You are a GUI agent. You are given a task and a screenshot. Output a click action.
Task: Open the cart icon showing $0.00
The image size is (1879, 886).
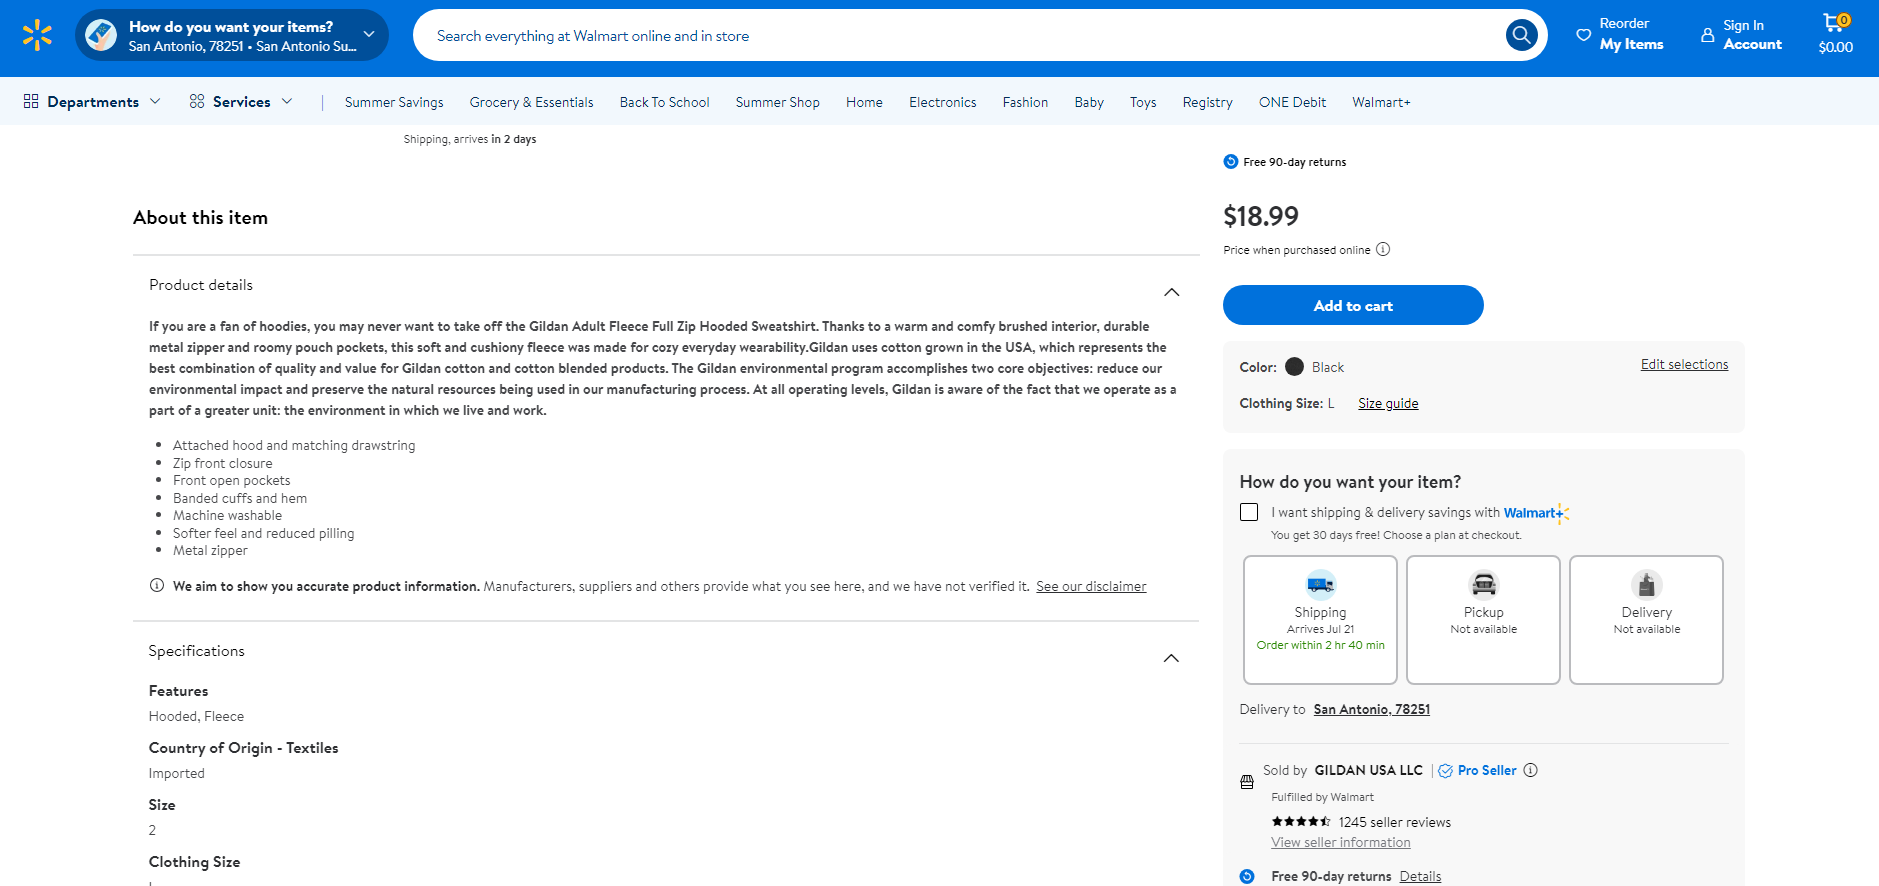click(x=1835, y=34)
